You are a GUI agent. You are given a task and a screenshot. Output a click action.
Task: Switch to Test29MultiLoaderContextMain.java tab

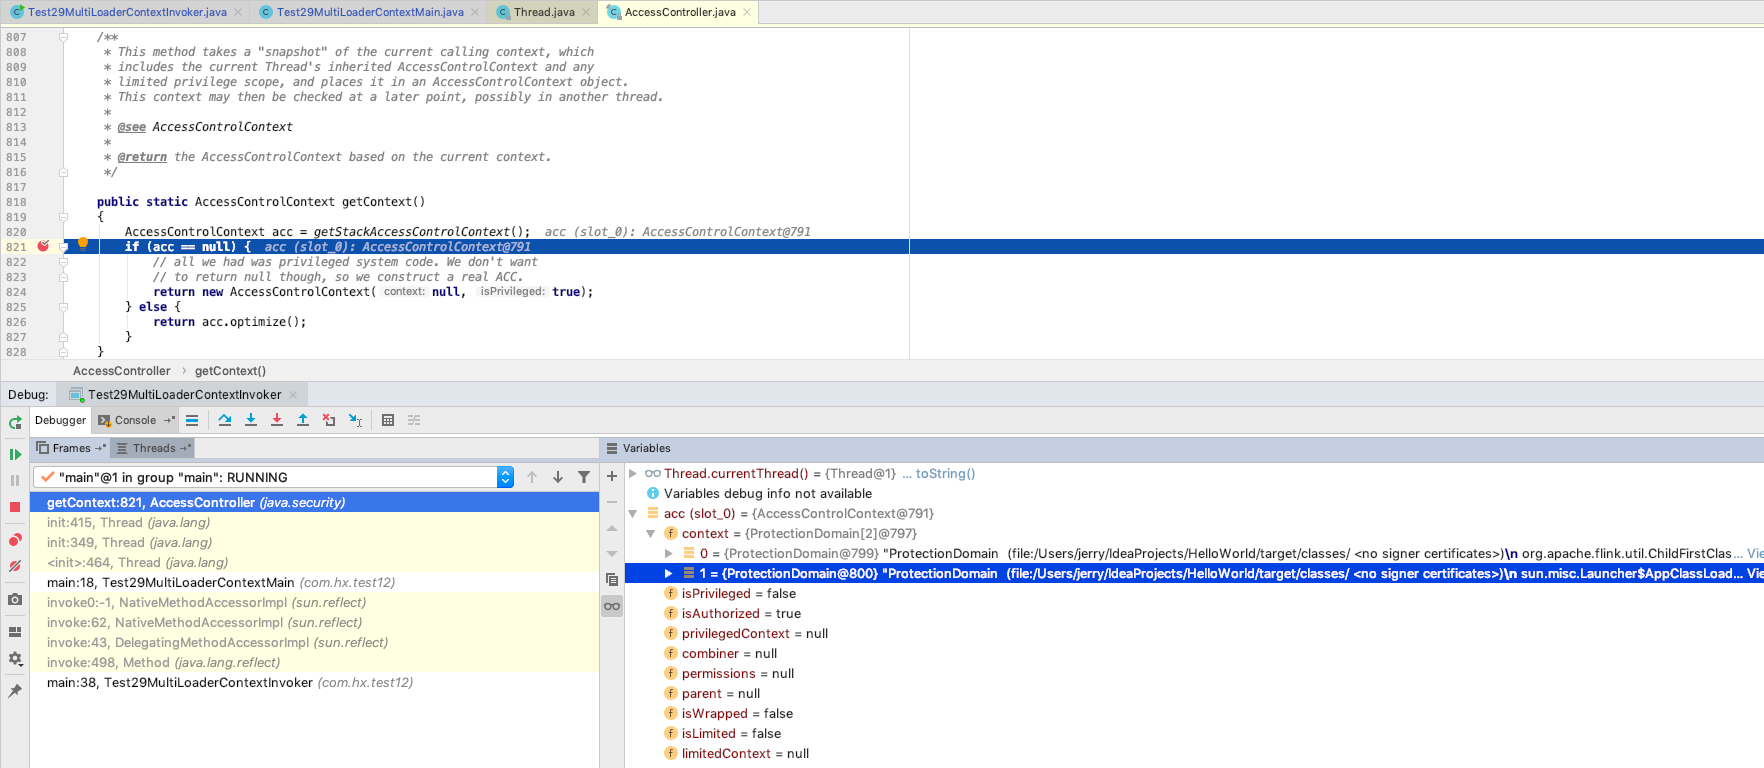pos(370,12)
